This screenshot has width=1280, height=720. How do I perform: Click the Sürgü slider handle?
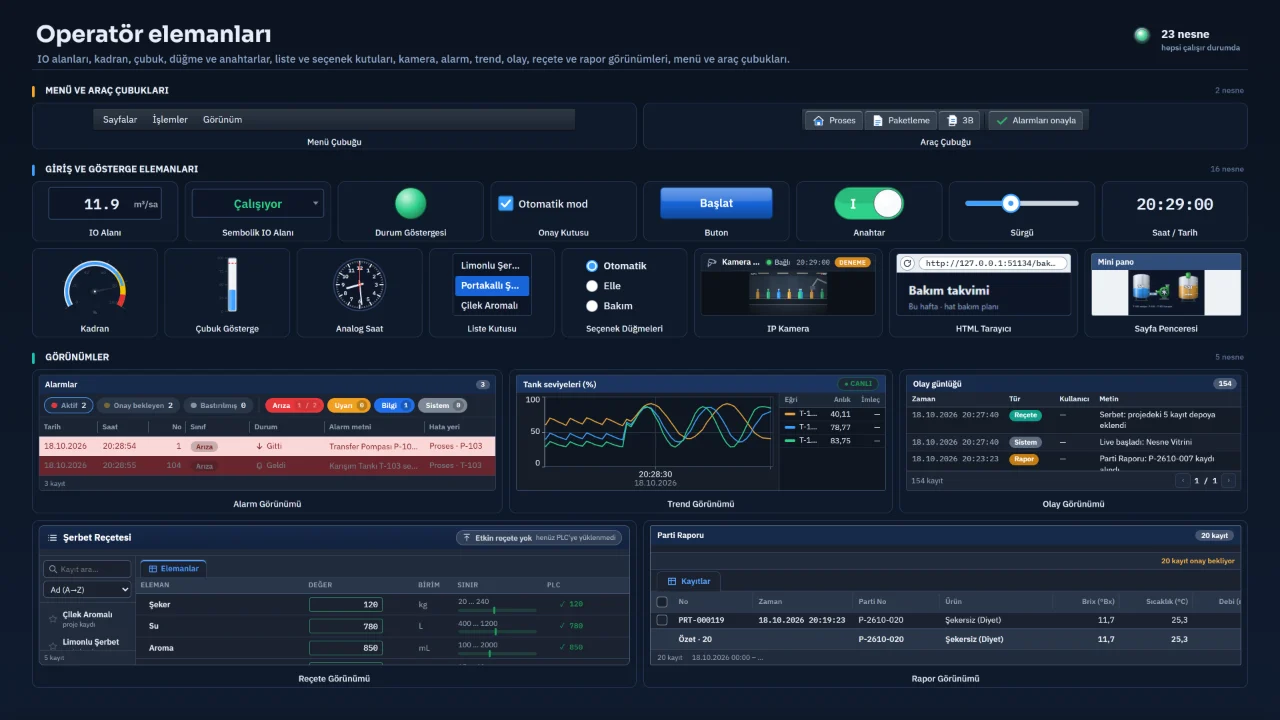click(x=1011, y=203)
